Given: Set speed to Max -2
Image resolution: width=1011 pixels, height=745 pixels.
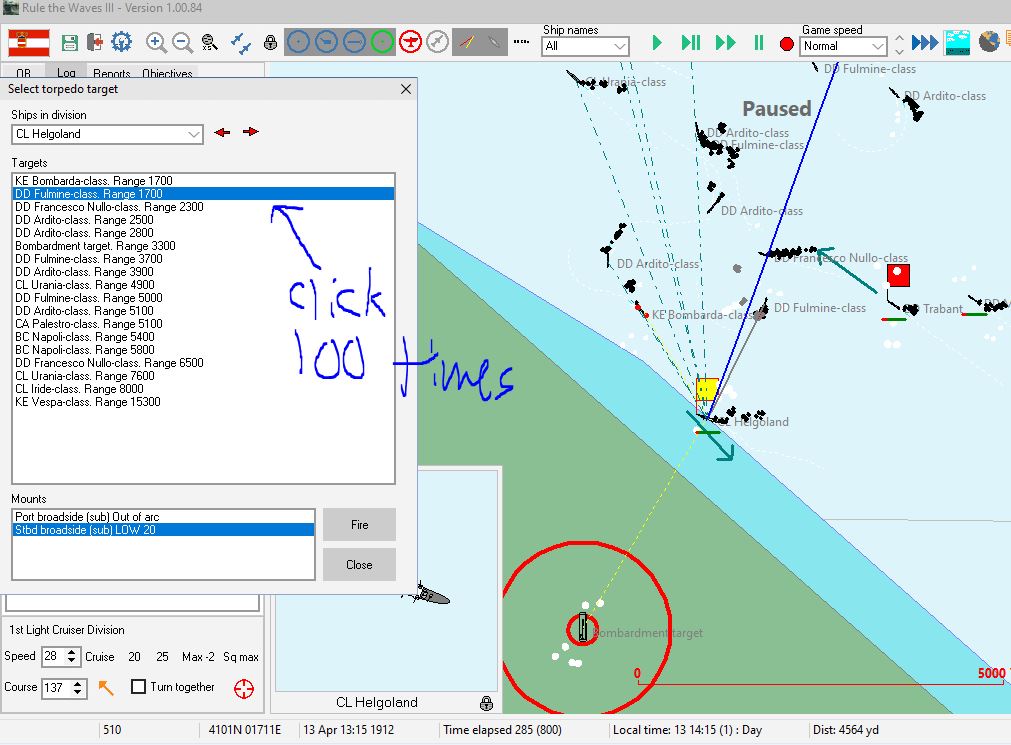Looking at the screenshot, I should [x=198, y=657].
